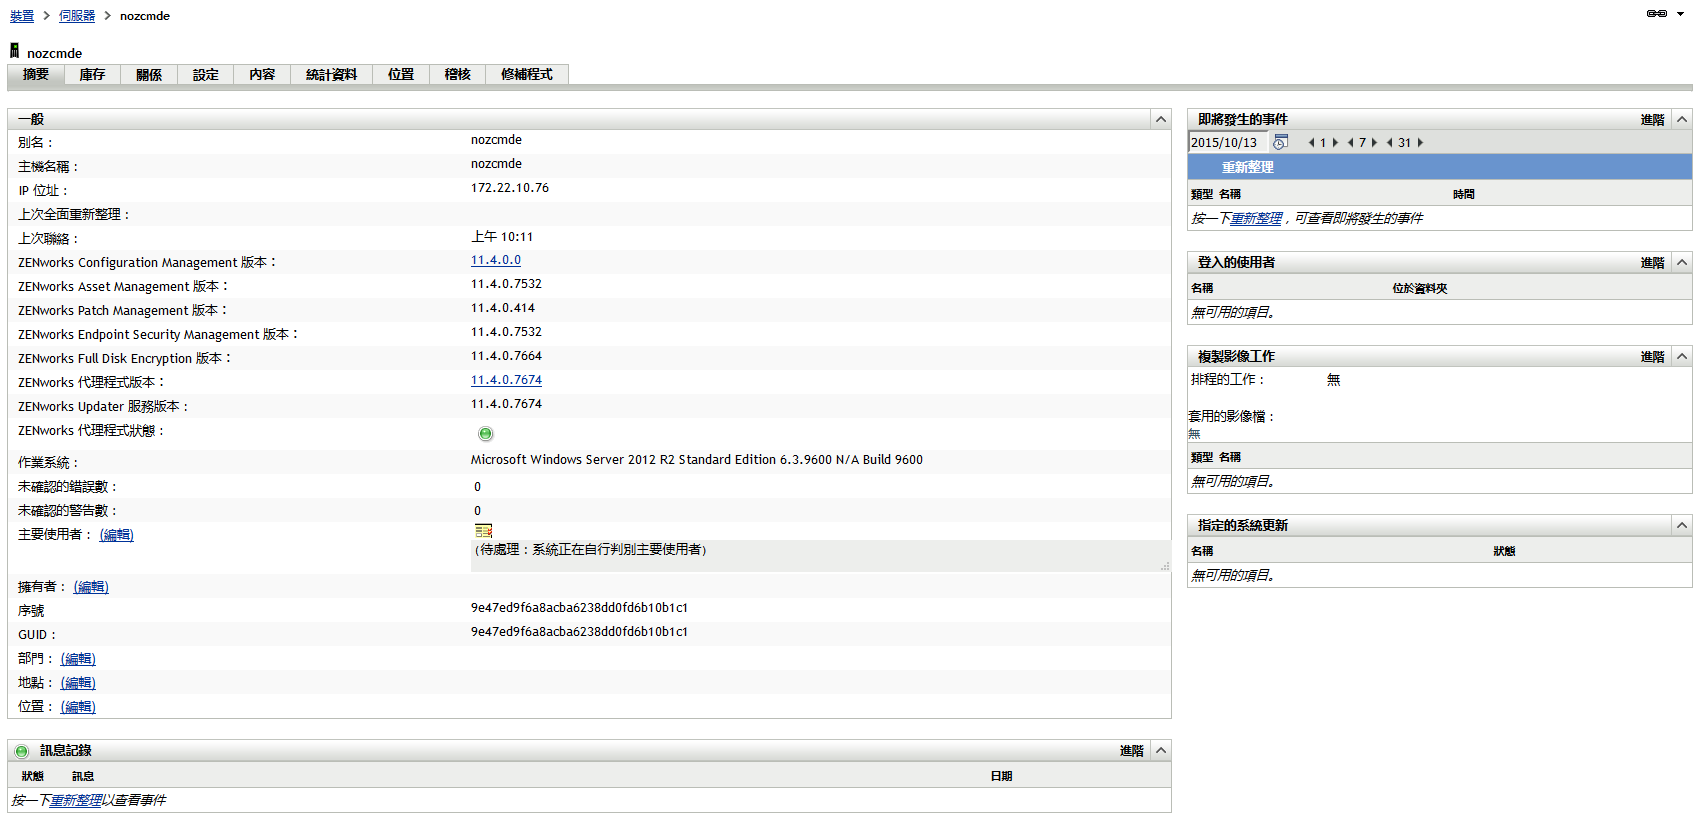Step back 31 days in upcoming events
Screen dimensions: 1704x814
coord(1389,143)
